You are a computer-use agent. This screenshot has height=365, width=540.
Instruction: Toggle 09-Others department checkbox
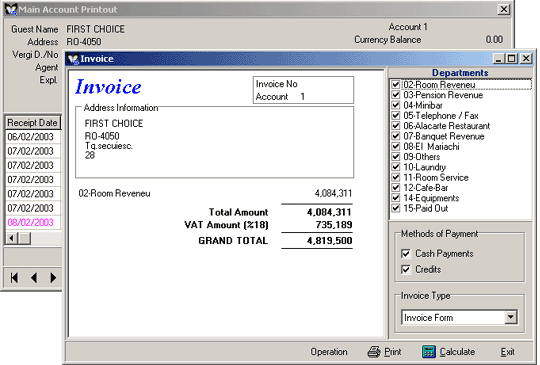tap(396, 157)
